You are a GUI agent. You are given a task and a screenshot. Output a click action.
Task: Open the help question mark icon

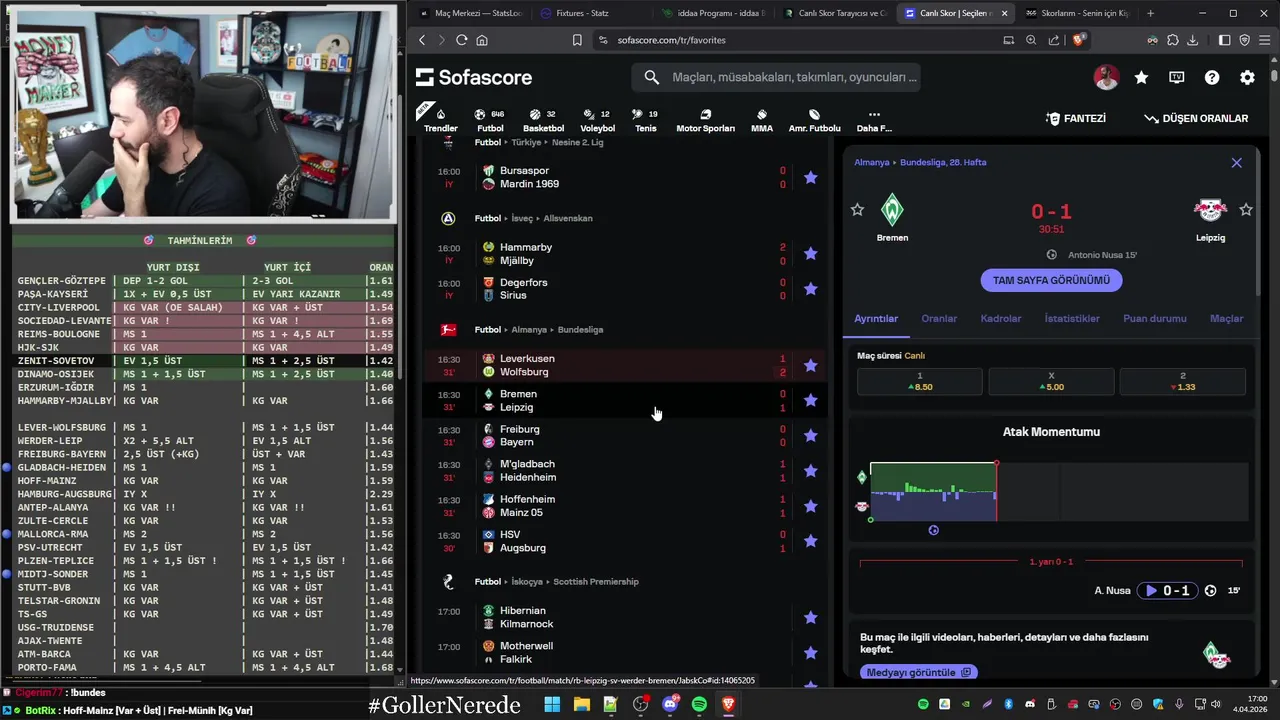(1212, 77)
